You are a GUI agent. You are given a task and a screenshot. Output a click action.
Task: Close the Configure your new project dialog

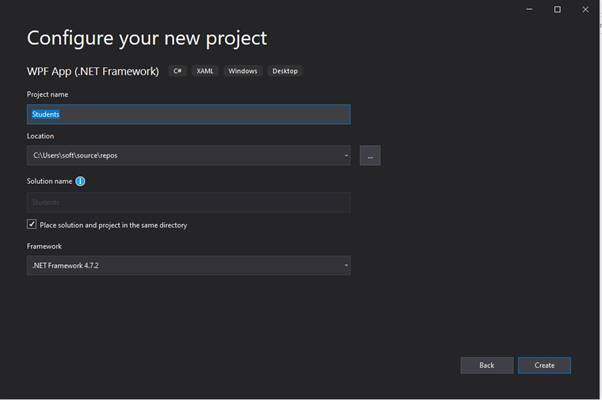(x=585, y=9)
